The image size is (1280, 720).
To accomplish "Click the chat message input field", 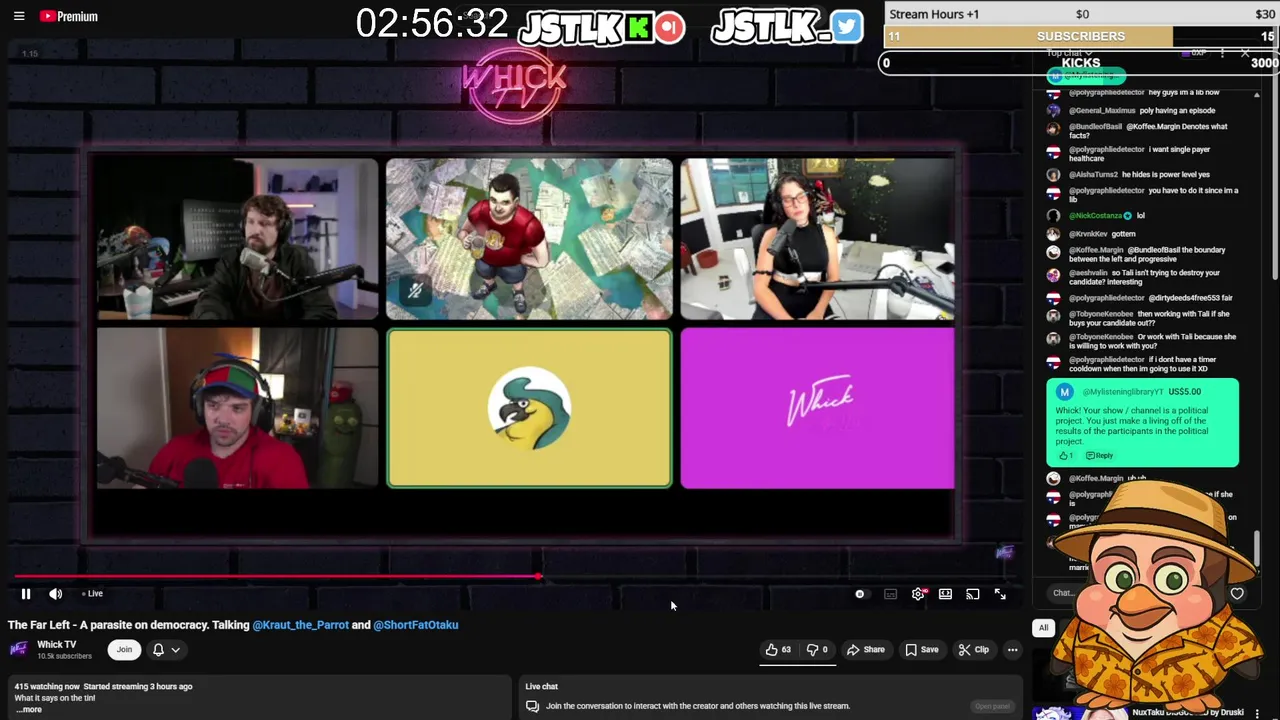I will 1062,593.
